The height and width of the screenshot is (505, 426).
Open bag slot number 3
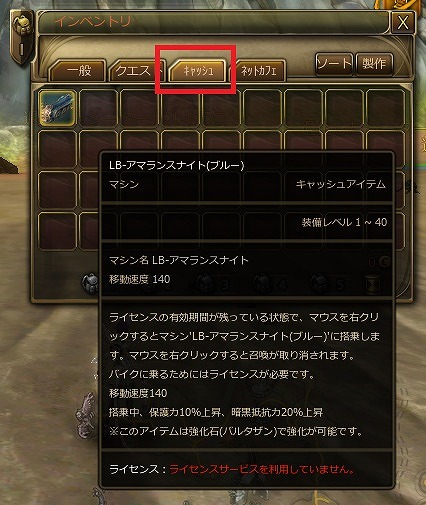tap(211, 284)
